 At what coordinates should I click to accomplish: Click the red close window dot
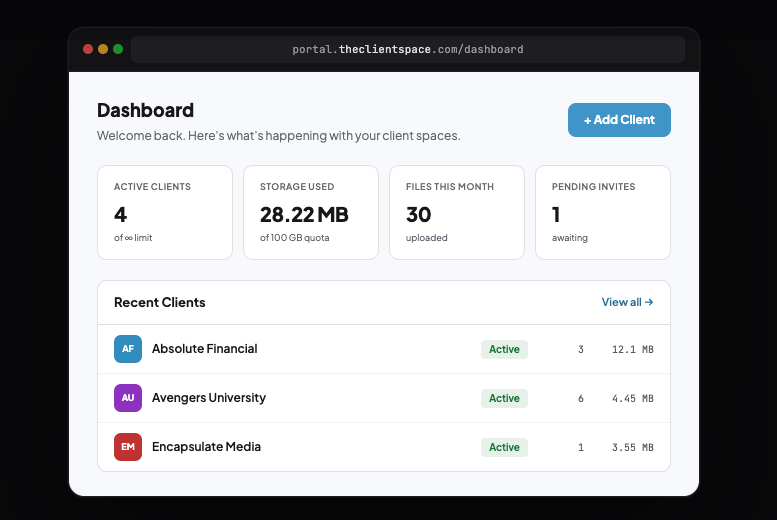[88, 49]
